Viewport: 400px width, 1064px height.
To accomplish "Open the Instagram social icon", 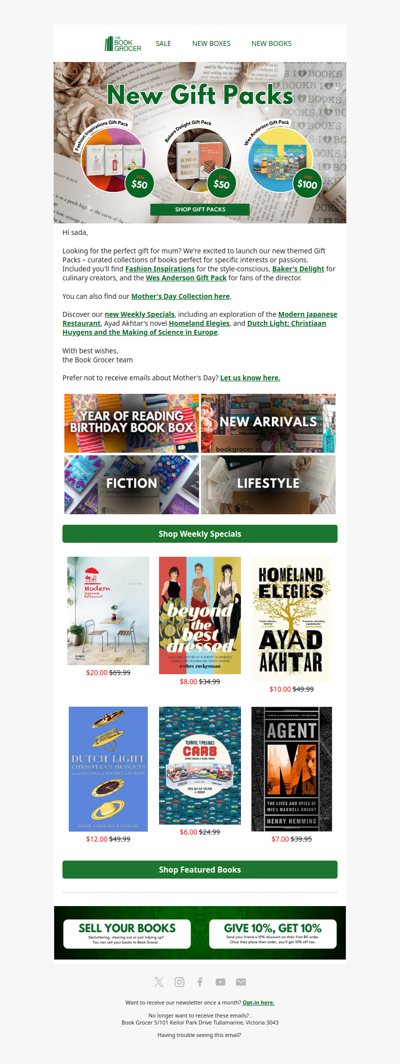I will click(179, 982).
